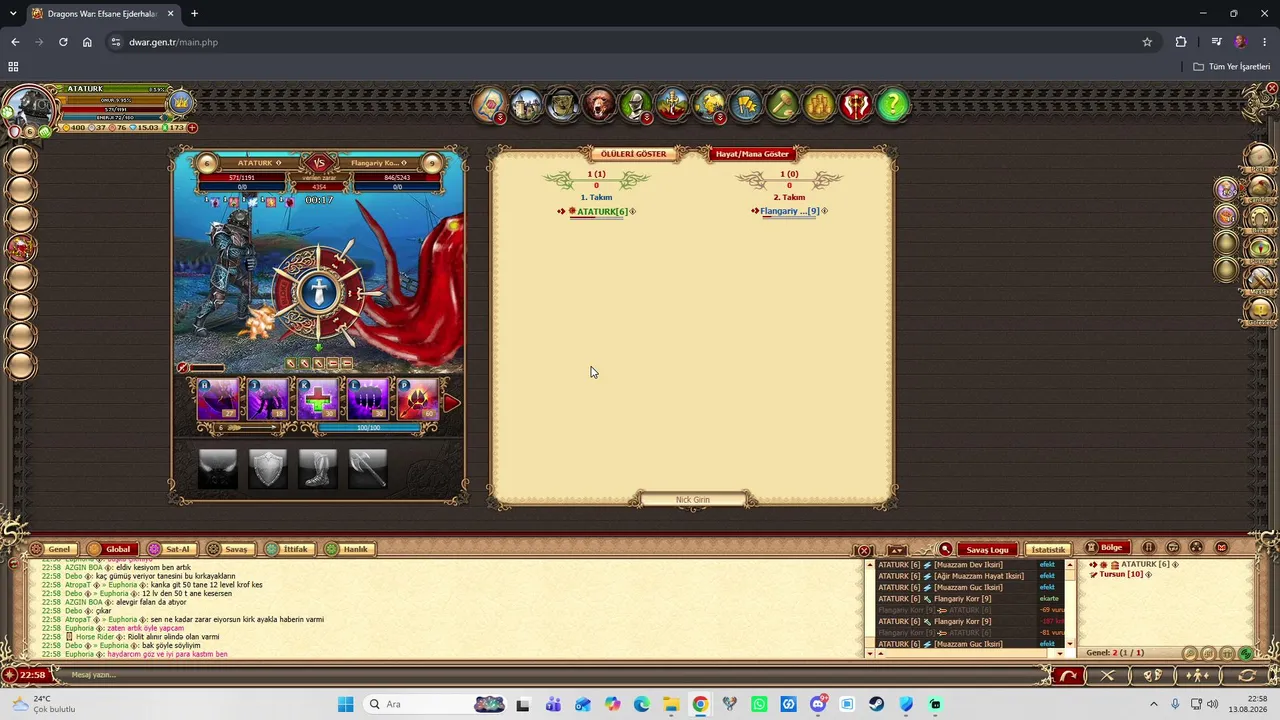The height and width of the screenshot is (720, 1280).
Task: Select the grey shield equipment slot
Action: (x=268, y=468)
